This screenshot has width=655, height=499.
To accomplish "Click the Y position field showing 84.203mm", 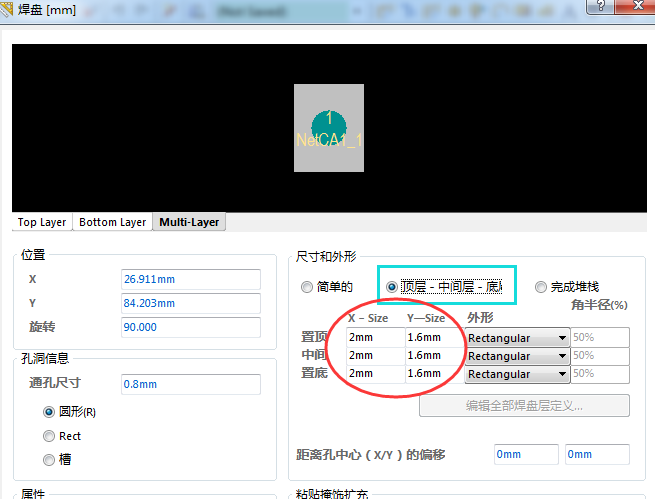I will pos(189,303).
